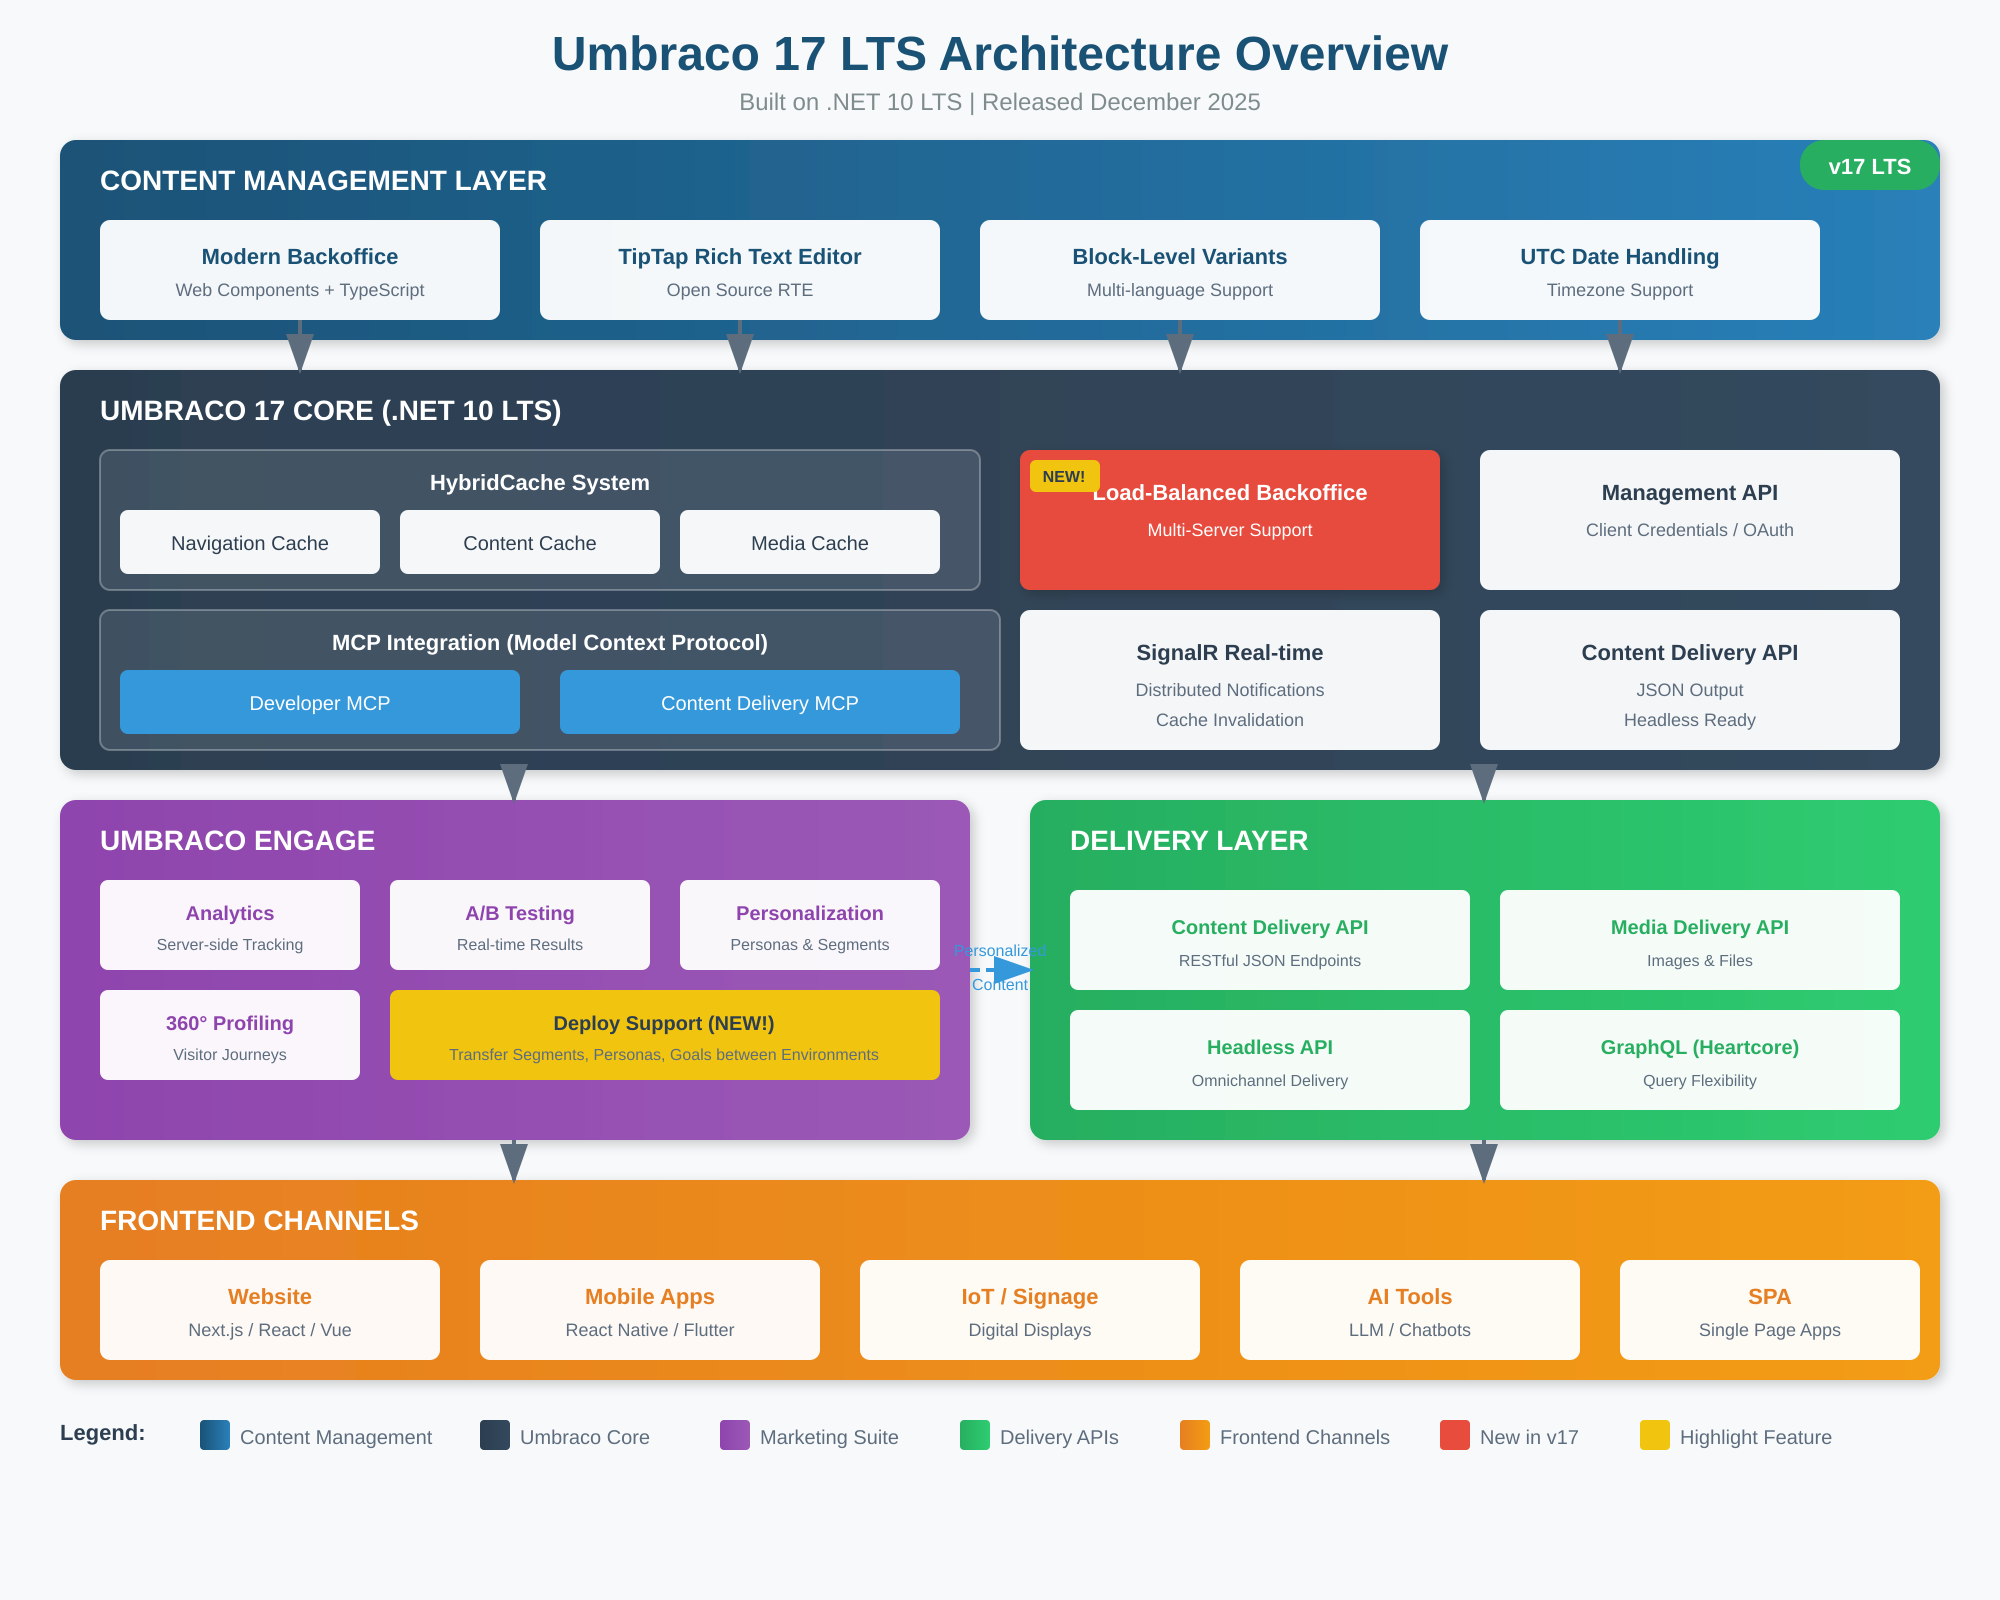
Task: Click the yellow Highlight Feature legend swatch
Action: point(1654,1435)
